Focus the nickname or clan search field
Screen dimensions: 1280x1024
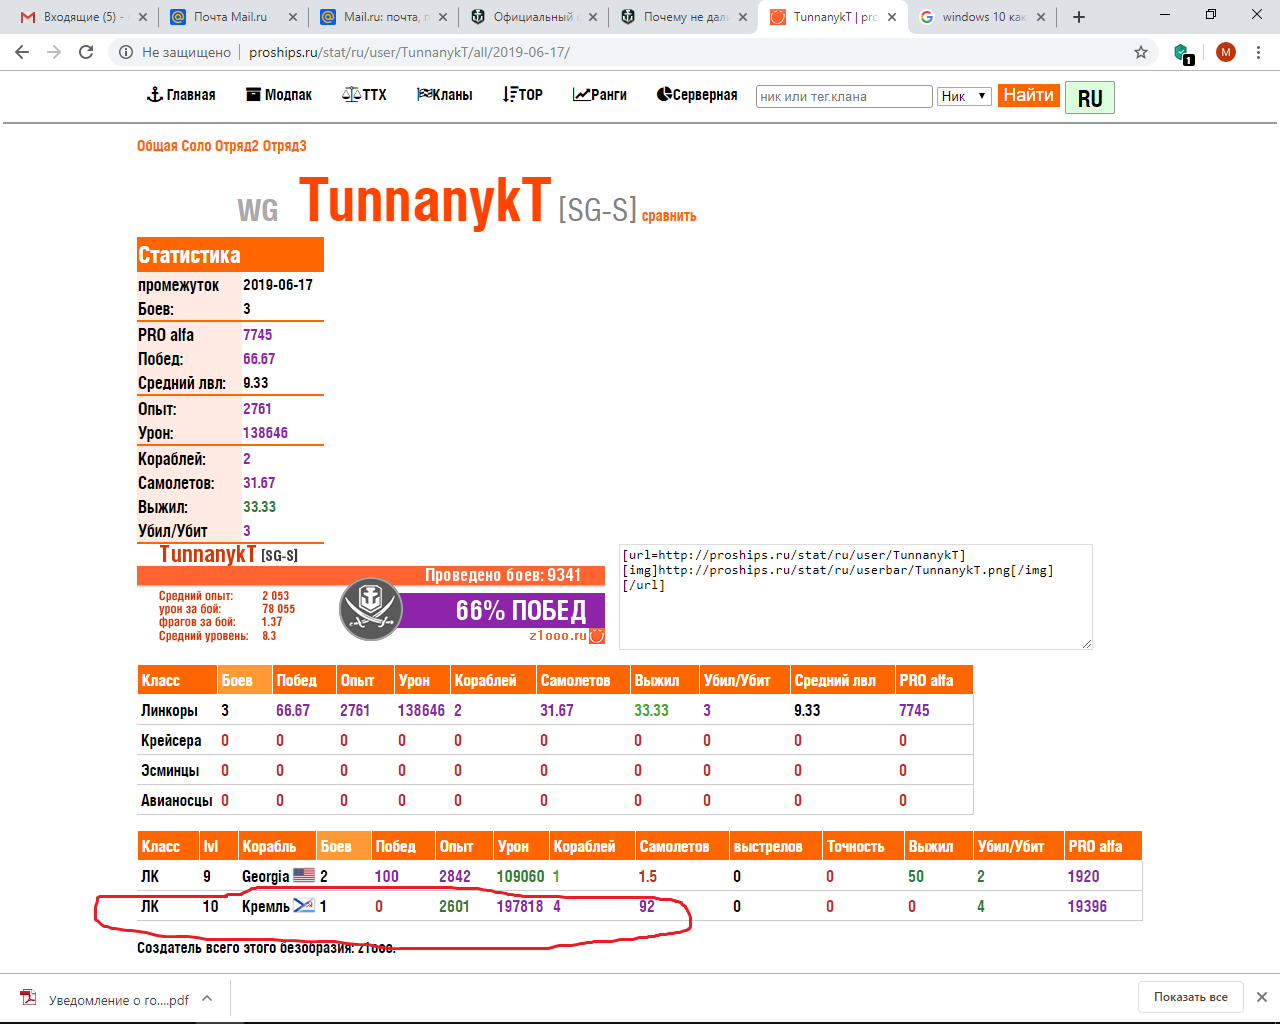pos(844,96)
